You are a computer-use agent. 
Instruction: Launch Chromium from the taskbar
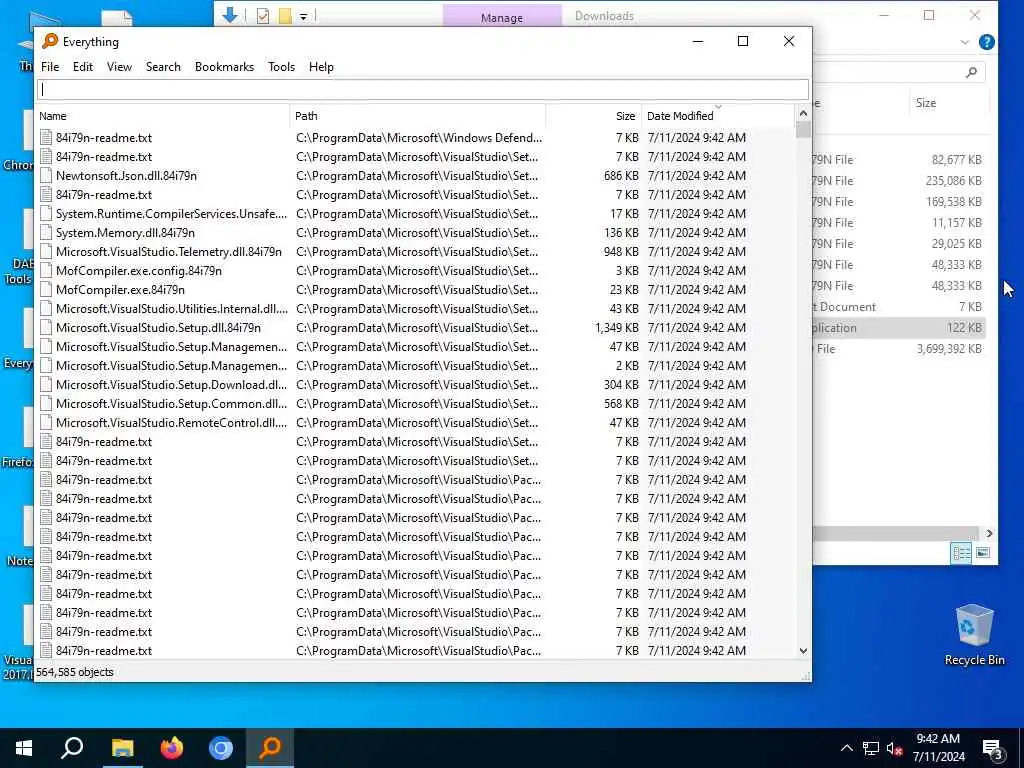(221, 748)
